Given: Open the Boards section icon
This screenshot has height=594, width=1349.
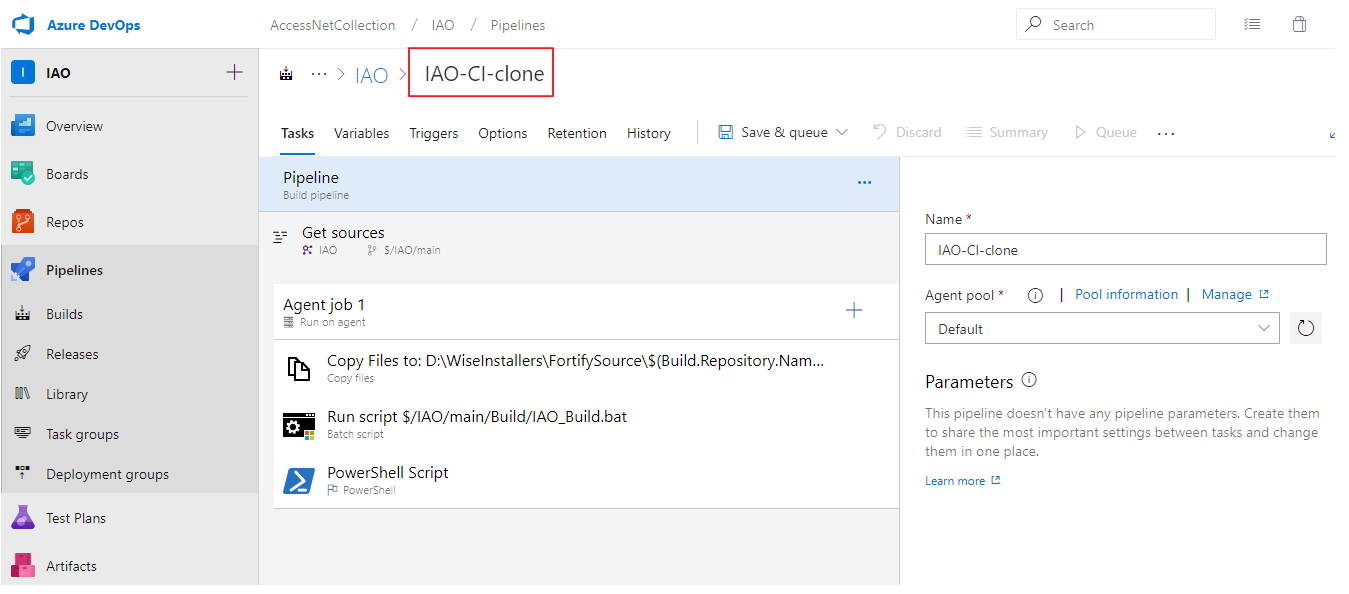Looking at the screenshot, I should pyautogui.click(x=23, y=174).
